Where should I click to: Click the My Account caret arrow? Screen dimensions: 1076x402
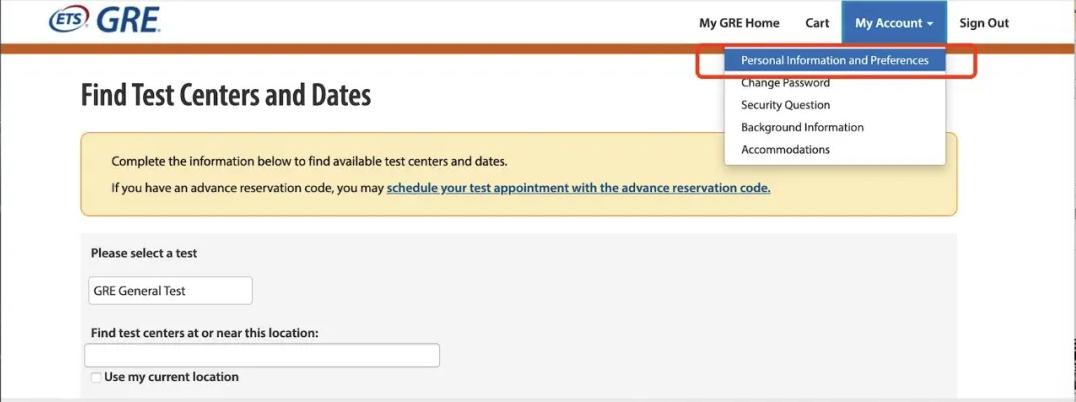point(930,23)
